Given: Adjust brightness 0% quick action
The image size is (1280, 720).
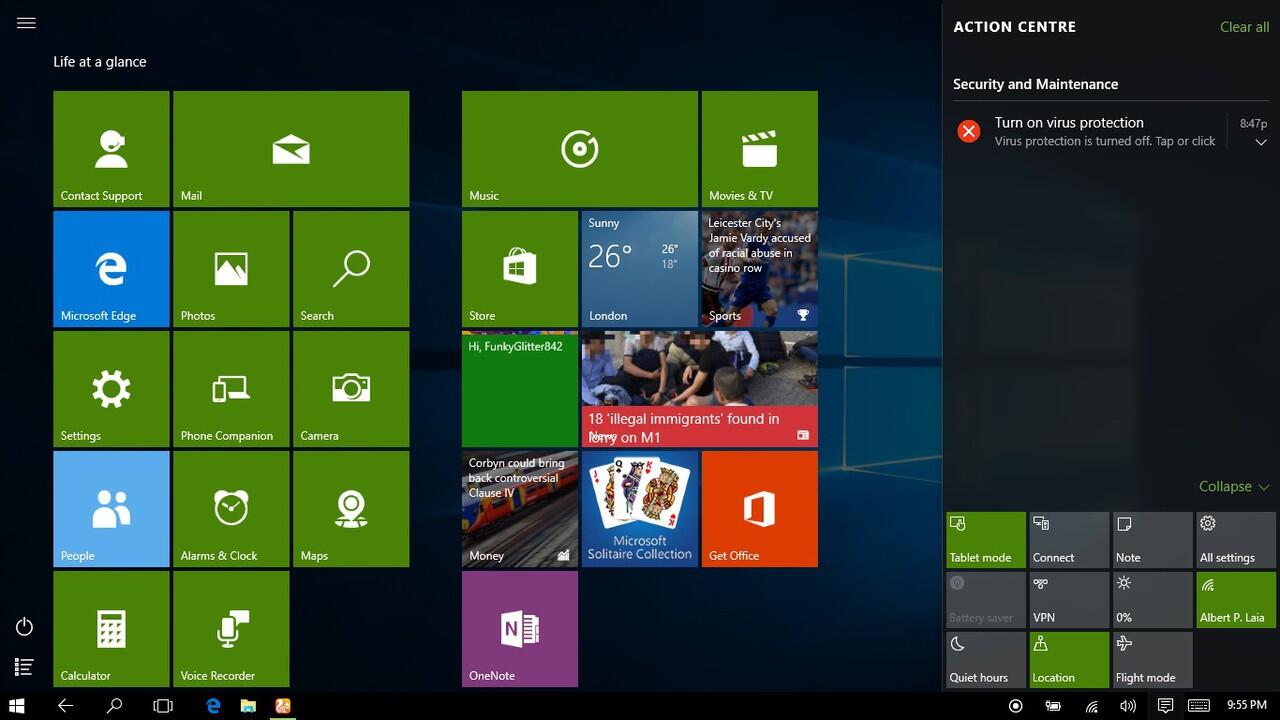Looking at the screenshot, I should [x=1152, y=600].
